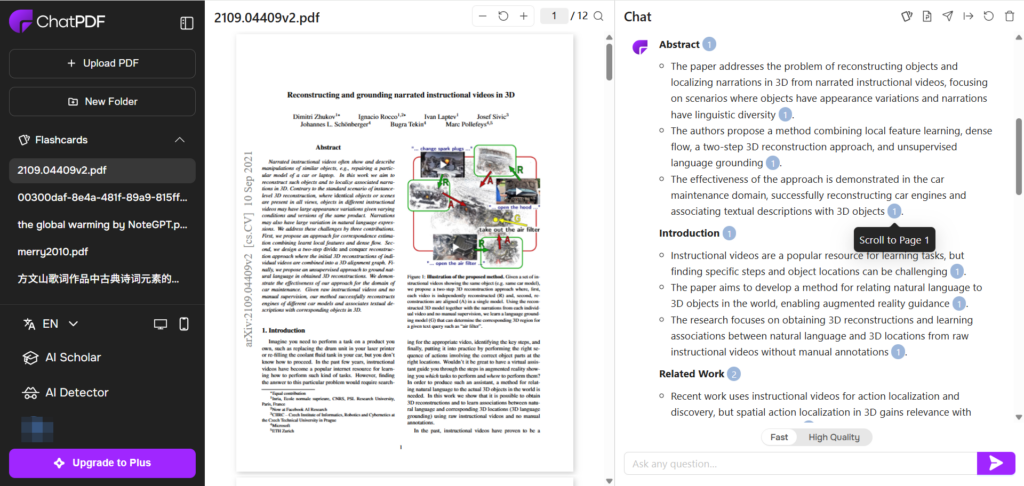This screenshot has height=486, width=1024.
Task: Send the message with purple arrow button
Action: click(996, 463)
